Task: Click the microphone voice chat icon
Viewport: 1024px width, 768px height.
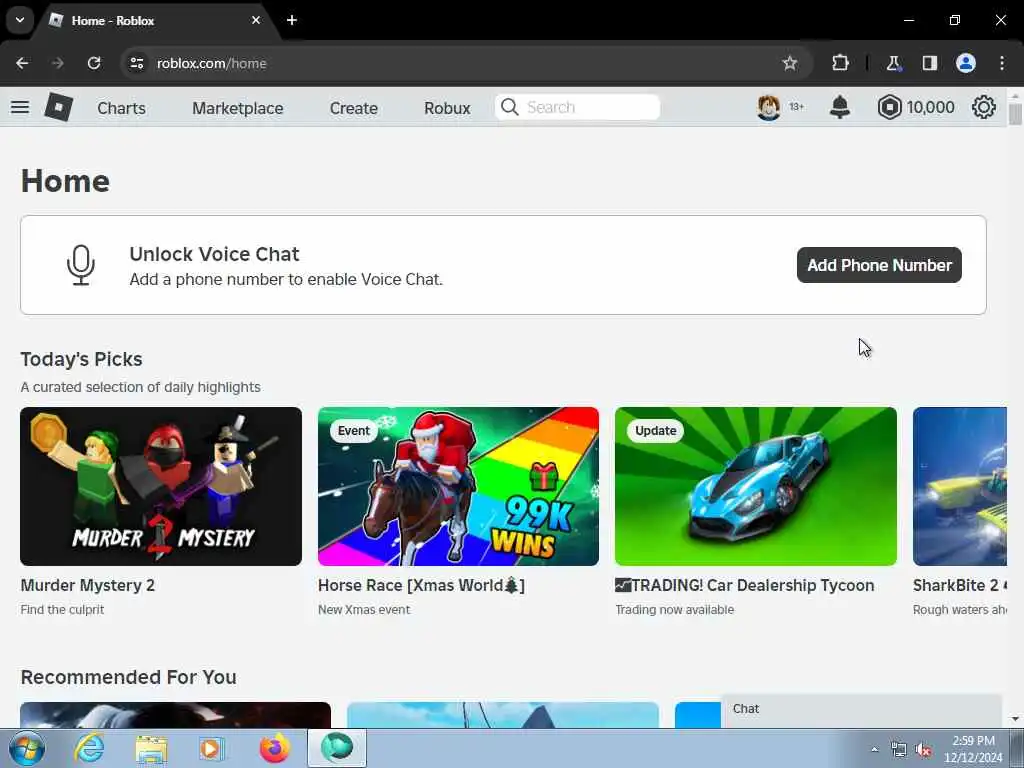Action: 81,265
